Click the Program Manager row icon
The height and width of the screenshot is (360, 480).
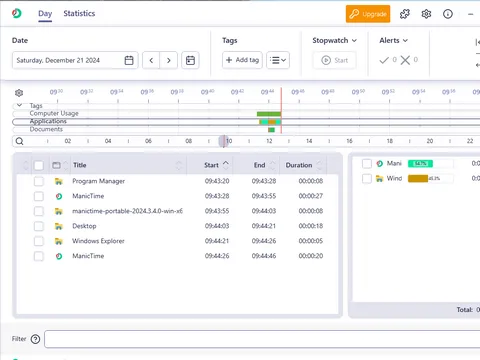click(x=59, y=181)
